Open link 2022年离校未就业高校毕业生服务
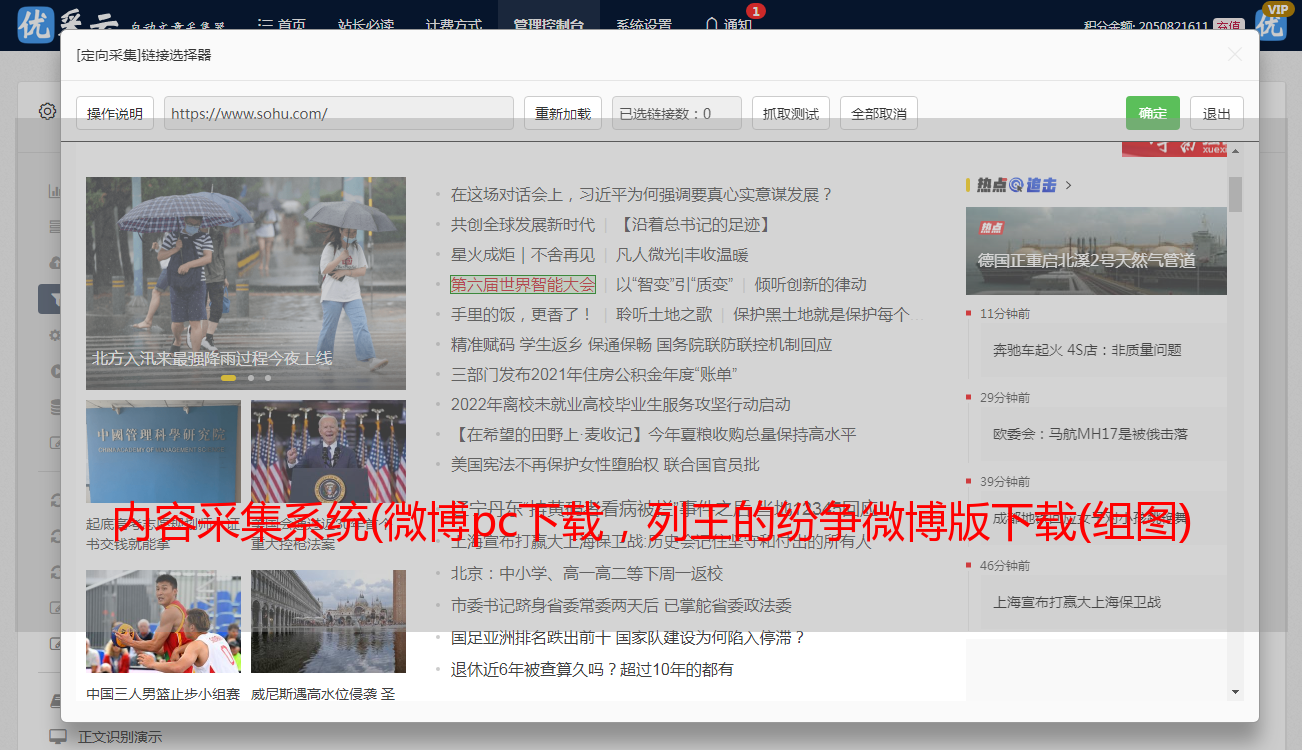 (x=620, y=404)
